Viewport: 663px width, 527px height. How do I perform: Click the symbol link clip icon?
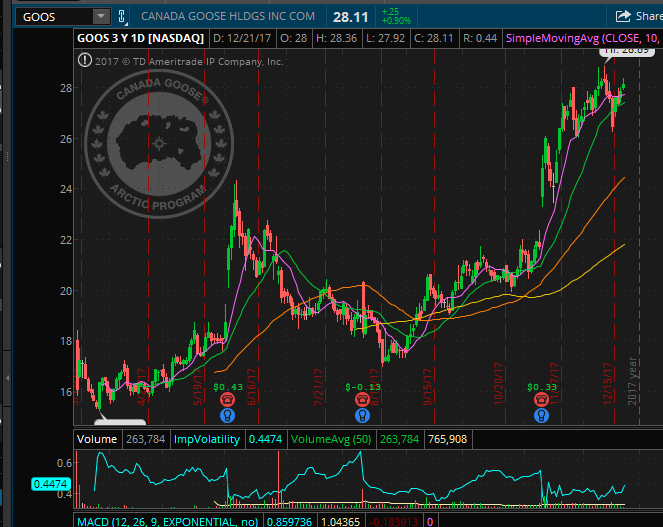click(x=122, y=16)
